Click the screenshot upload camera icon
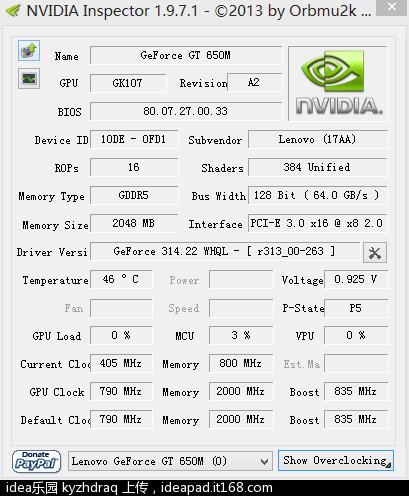Screen dimensions: 409x496 coord(29,51)
